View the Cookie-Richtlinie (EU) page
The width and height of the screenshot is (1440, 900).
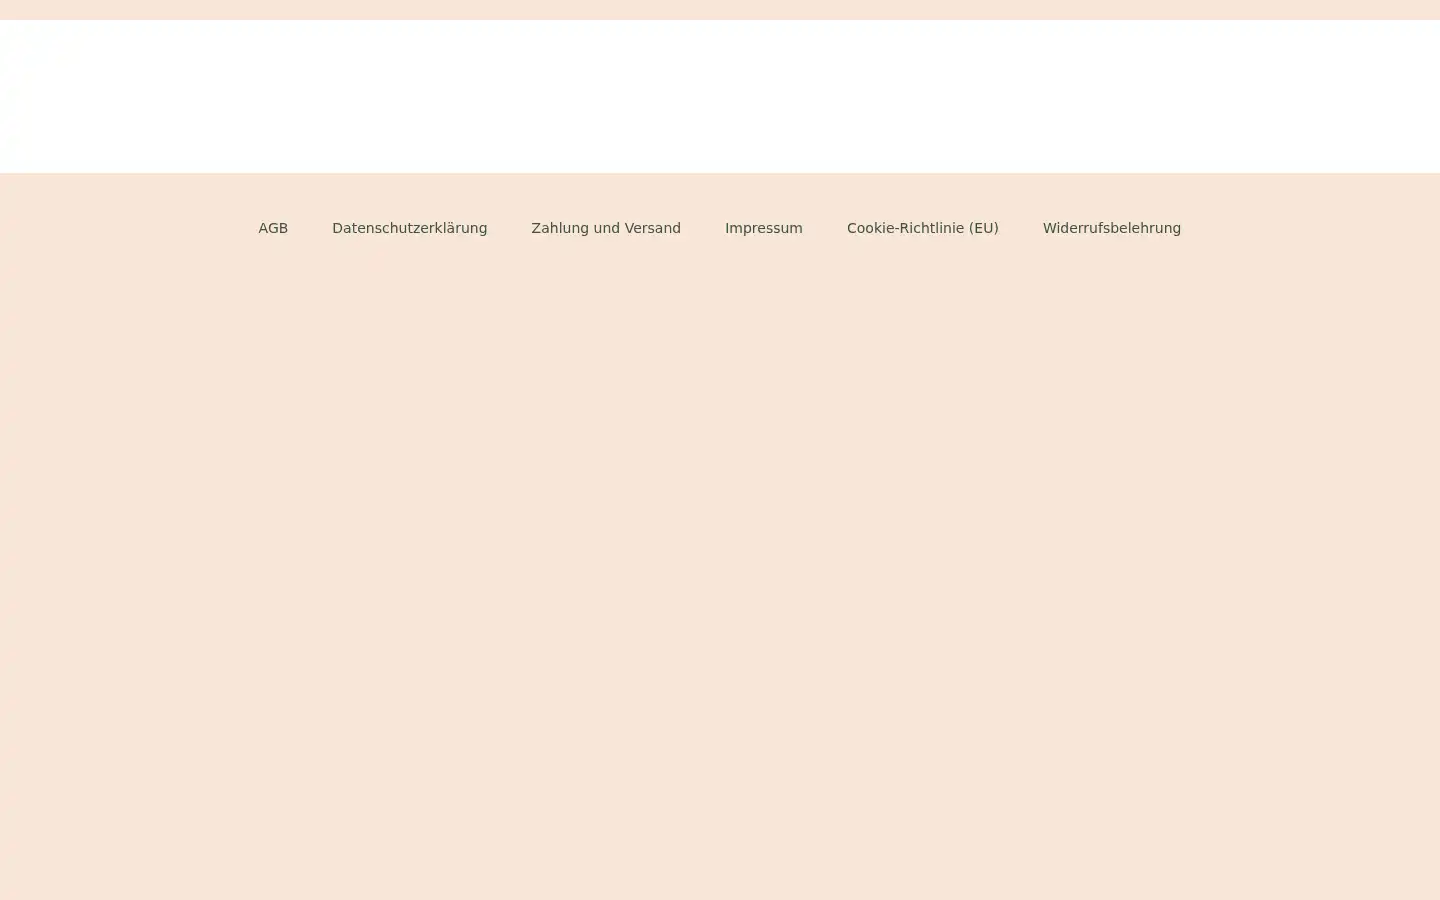pos(923,228)
